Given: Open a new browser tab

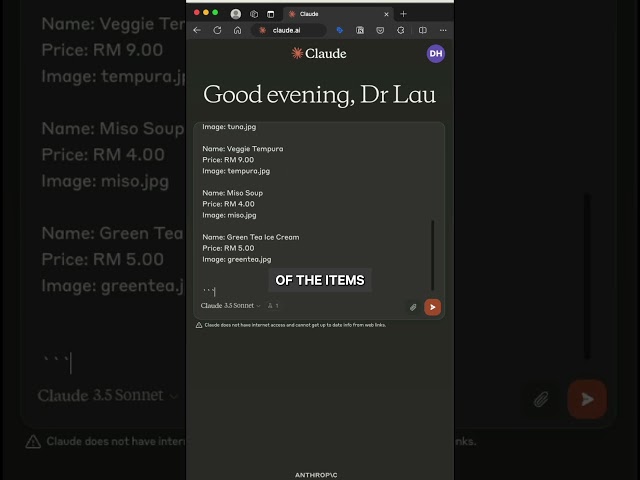Looking at the screenshot, I should point(403,14).
